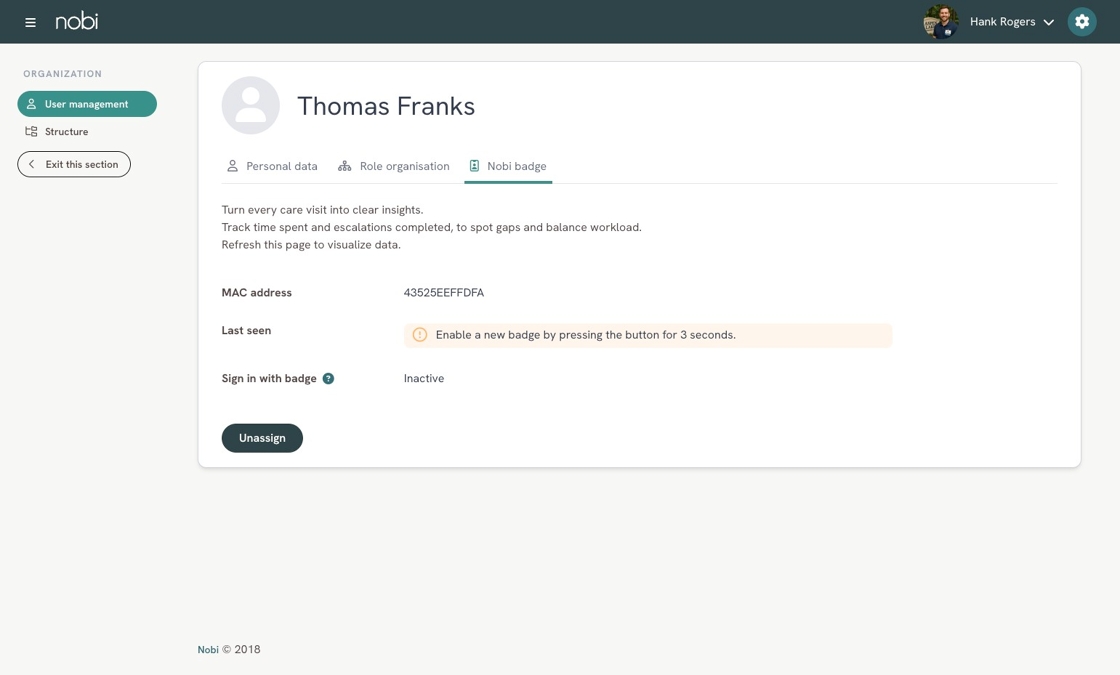Image resolution: width=1120 pixels, height=675 pixels.
Task: Click the User management person icon
Action: click(32, 104)
